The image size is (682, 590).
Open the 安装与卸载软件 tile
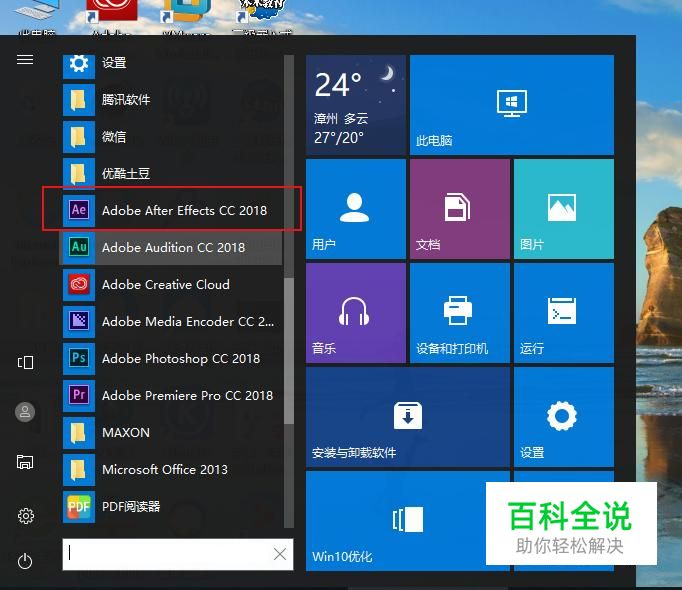click(x=408, y=417)
